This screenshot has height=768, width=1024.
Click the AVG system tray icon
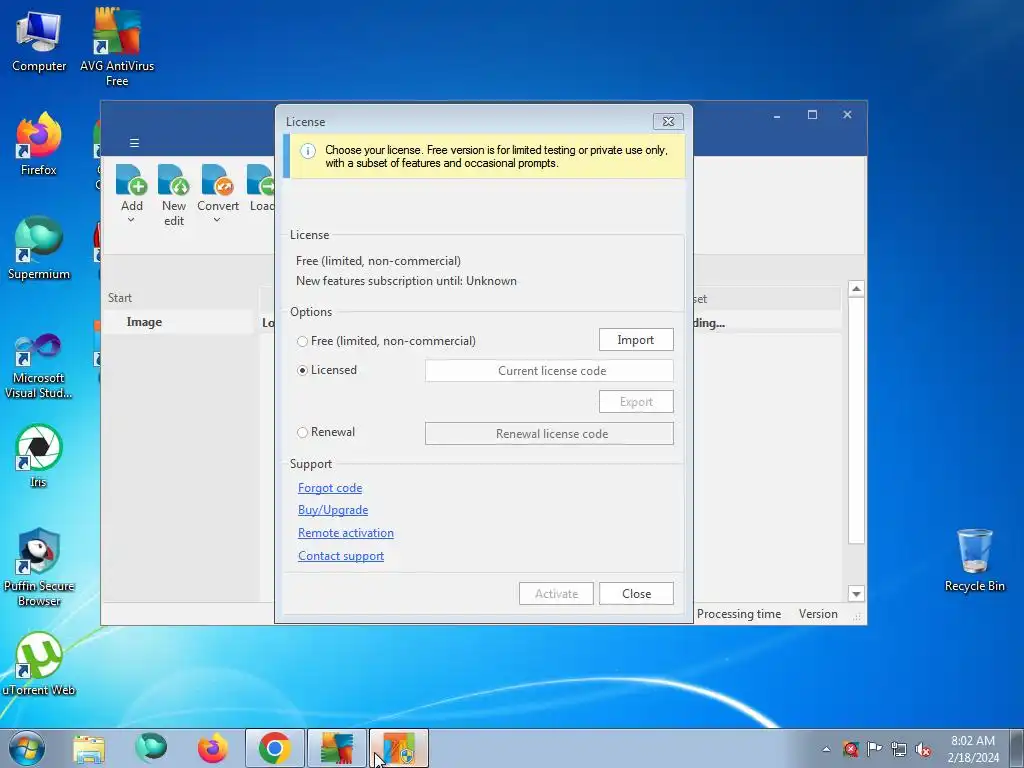[850, 749]
